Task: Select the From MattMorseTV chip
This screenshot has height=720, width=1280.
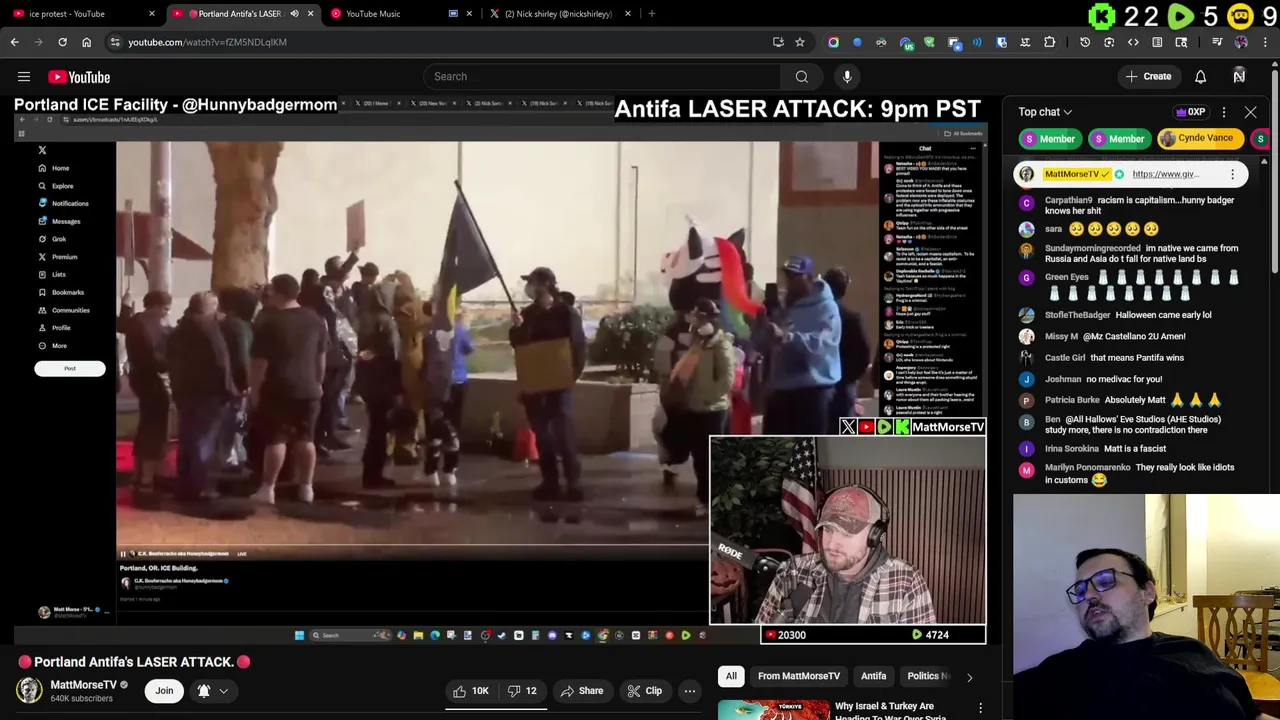Action: (x=799, y=676)
